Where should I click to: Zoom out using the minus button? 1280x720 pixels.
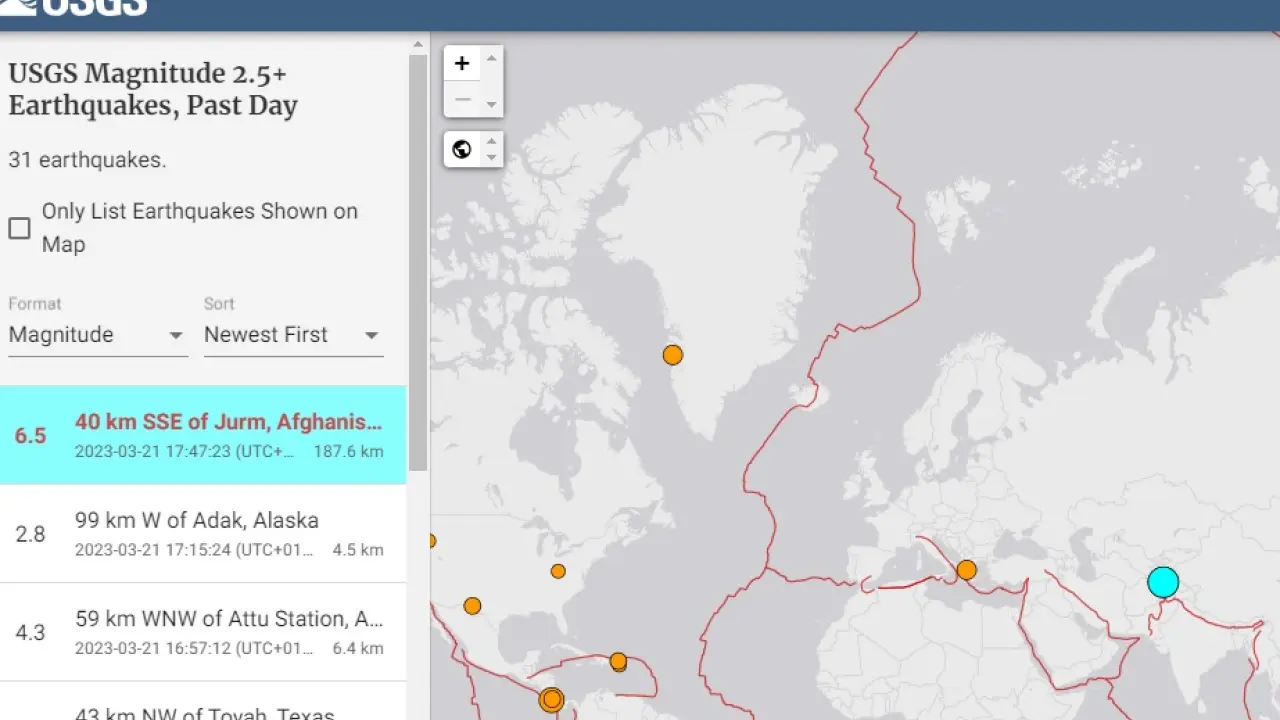462,99
